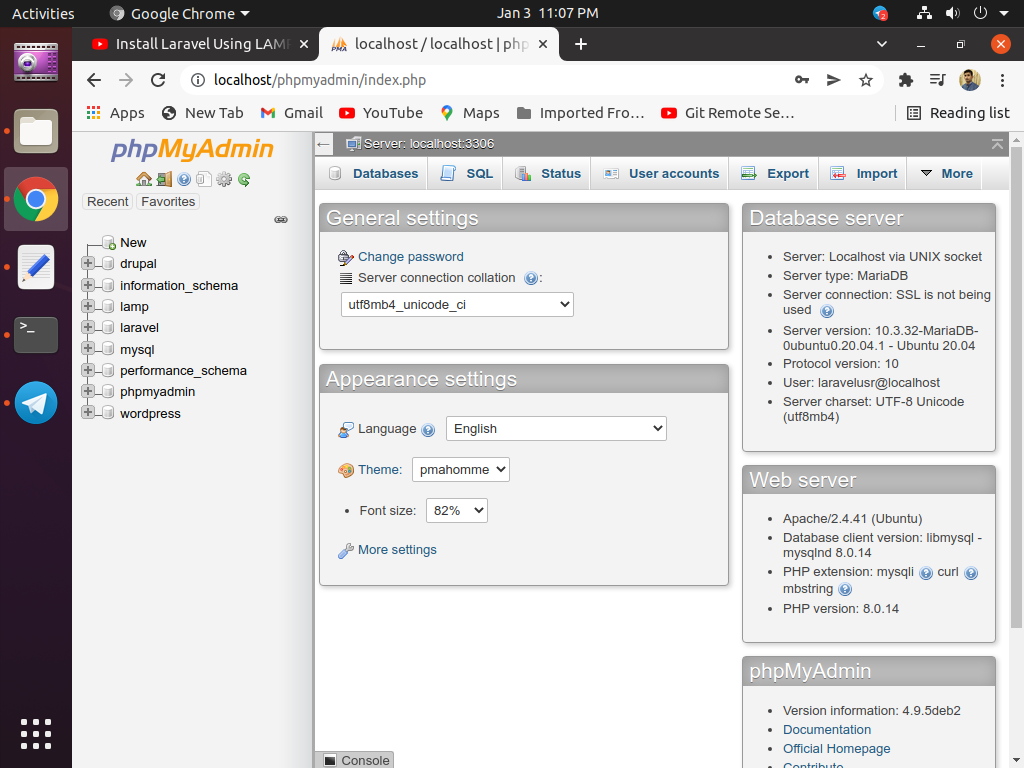Open navigation panel settings gear icon
The width and height of the screenshot is (1024, 768).
click(224, 179)
